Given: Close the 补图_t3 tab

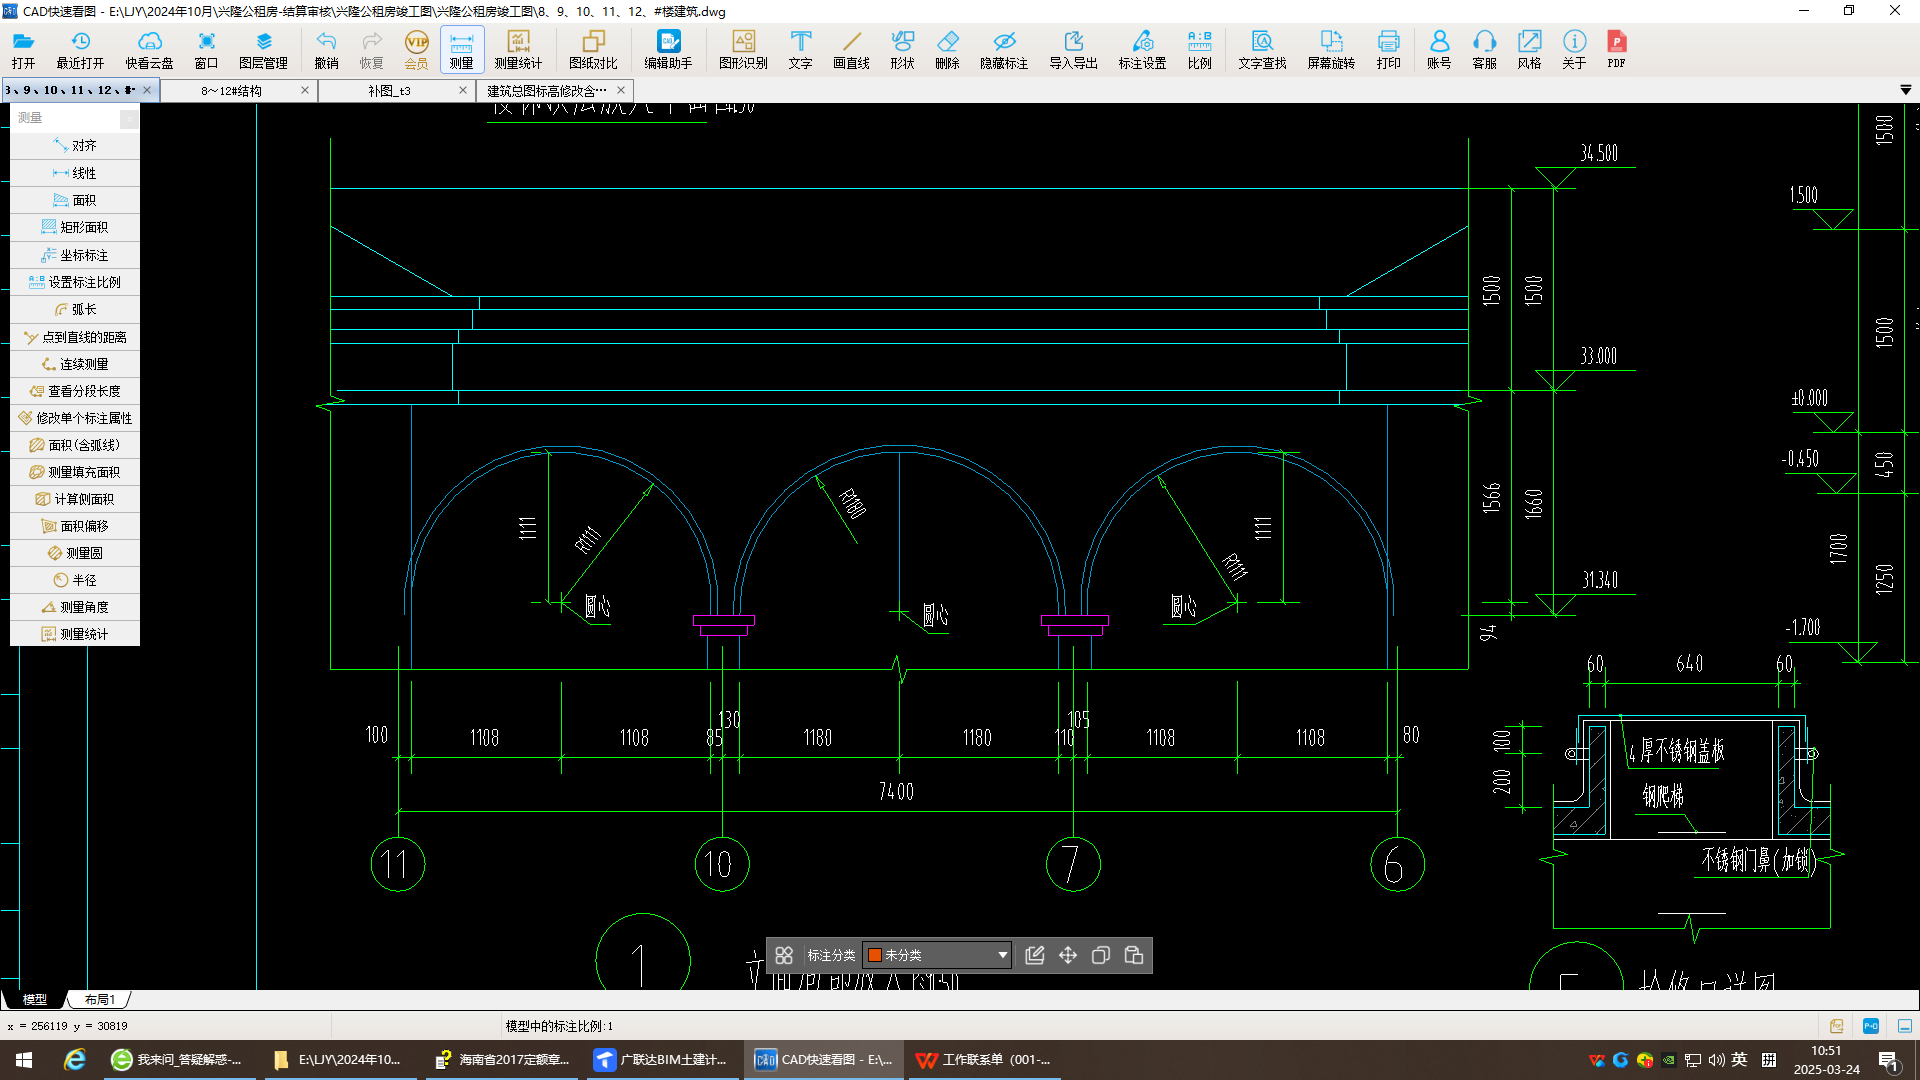Looking at the screenshot, I should 462,90.
